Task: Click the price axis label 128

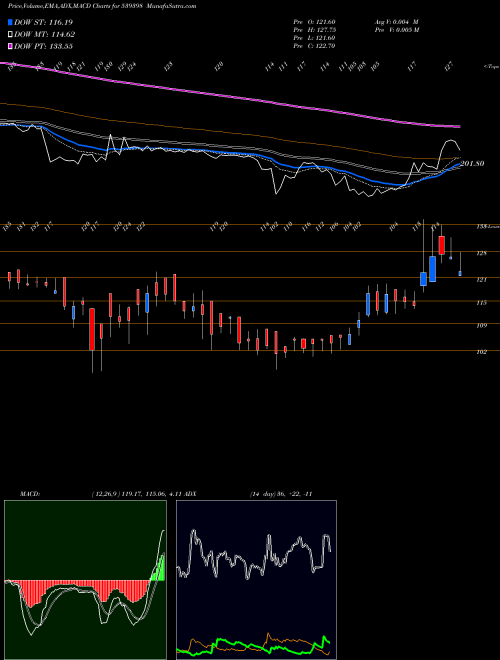Action: 481,253
